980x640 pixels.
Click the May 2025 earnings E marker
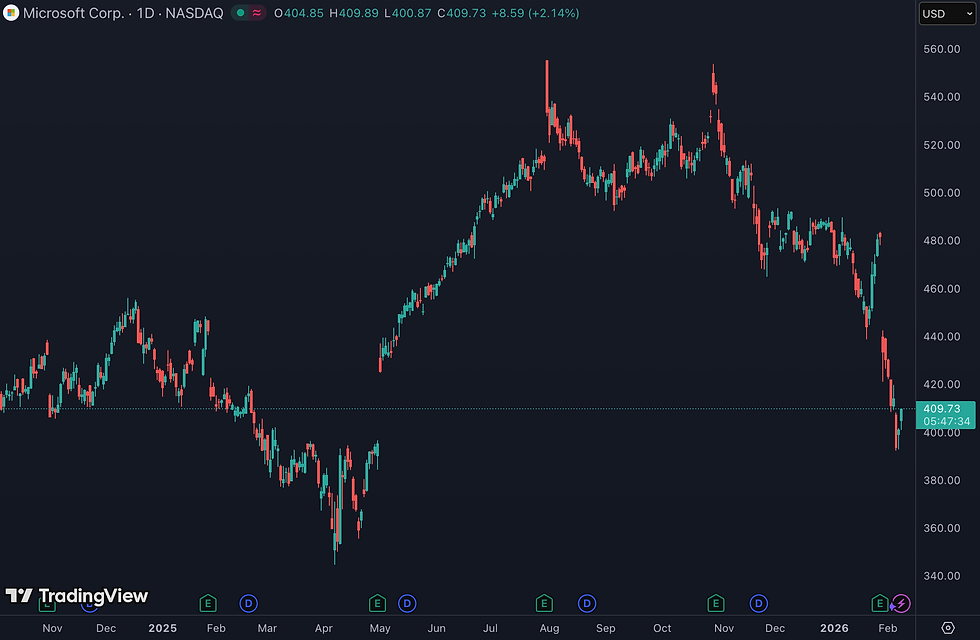pos(377,604)
